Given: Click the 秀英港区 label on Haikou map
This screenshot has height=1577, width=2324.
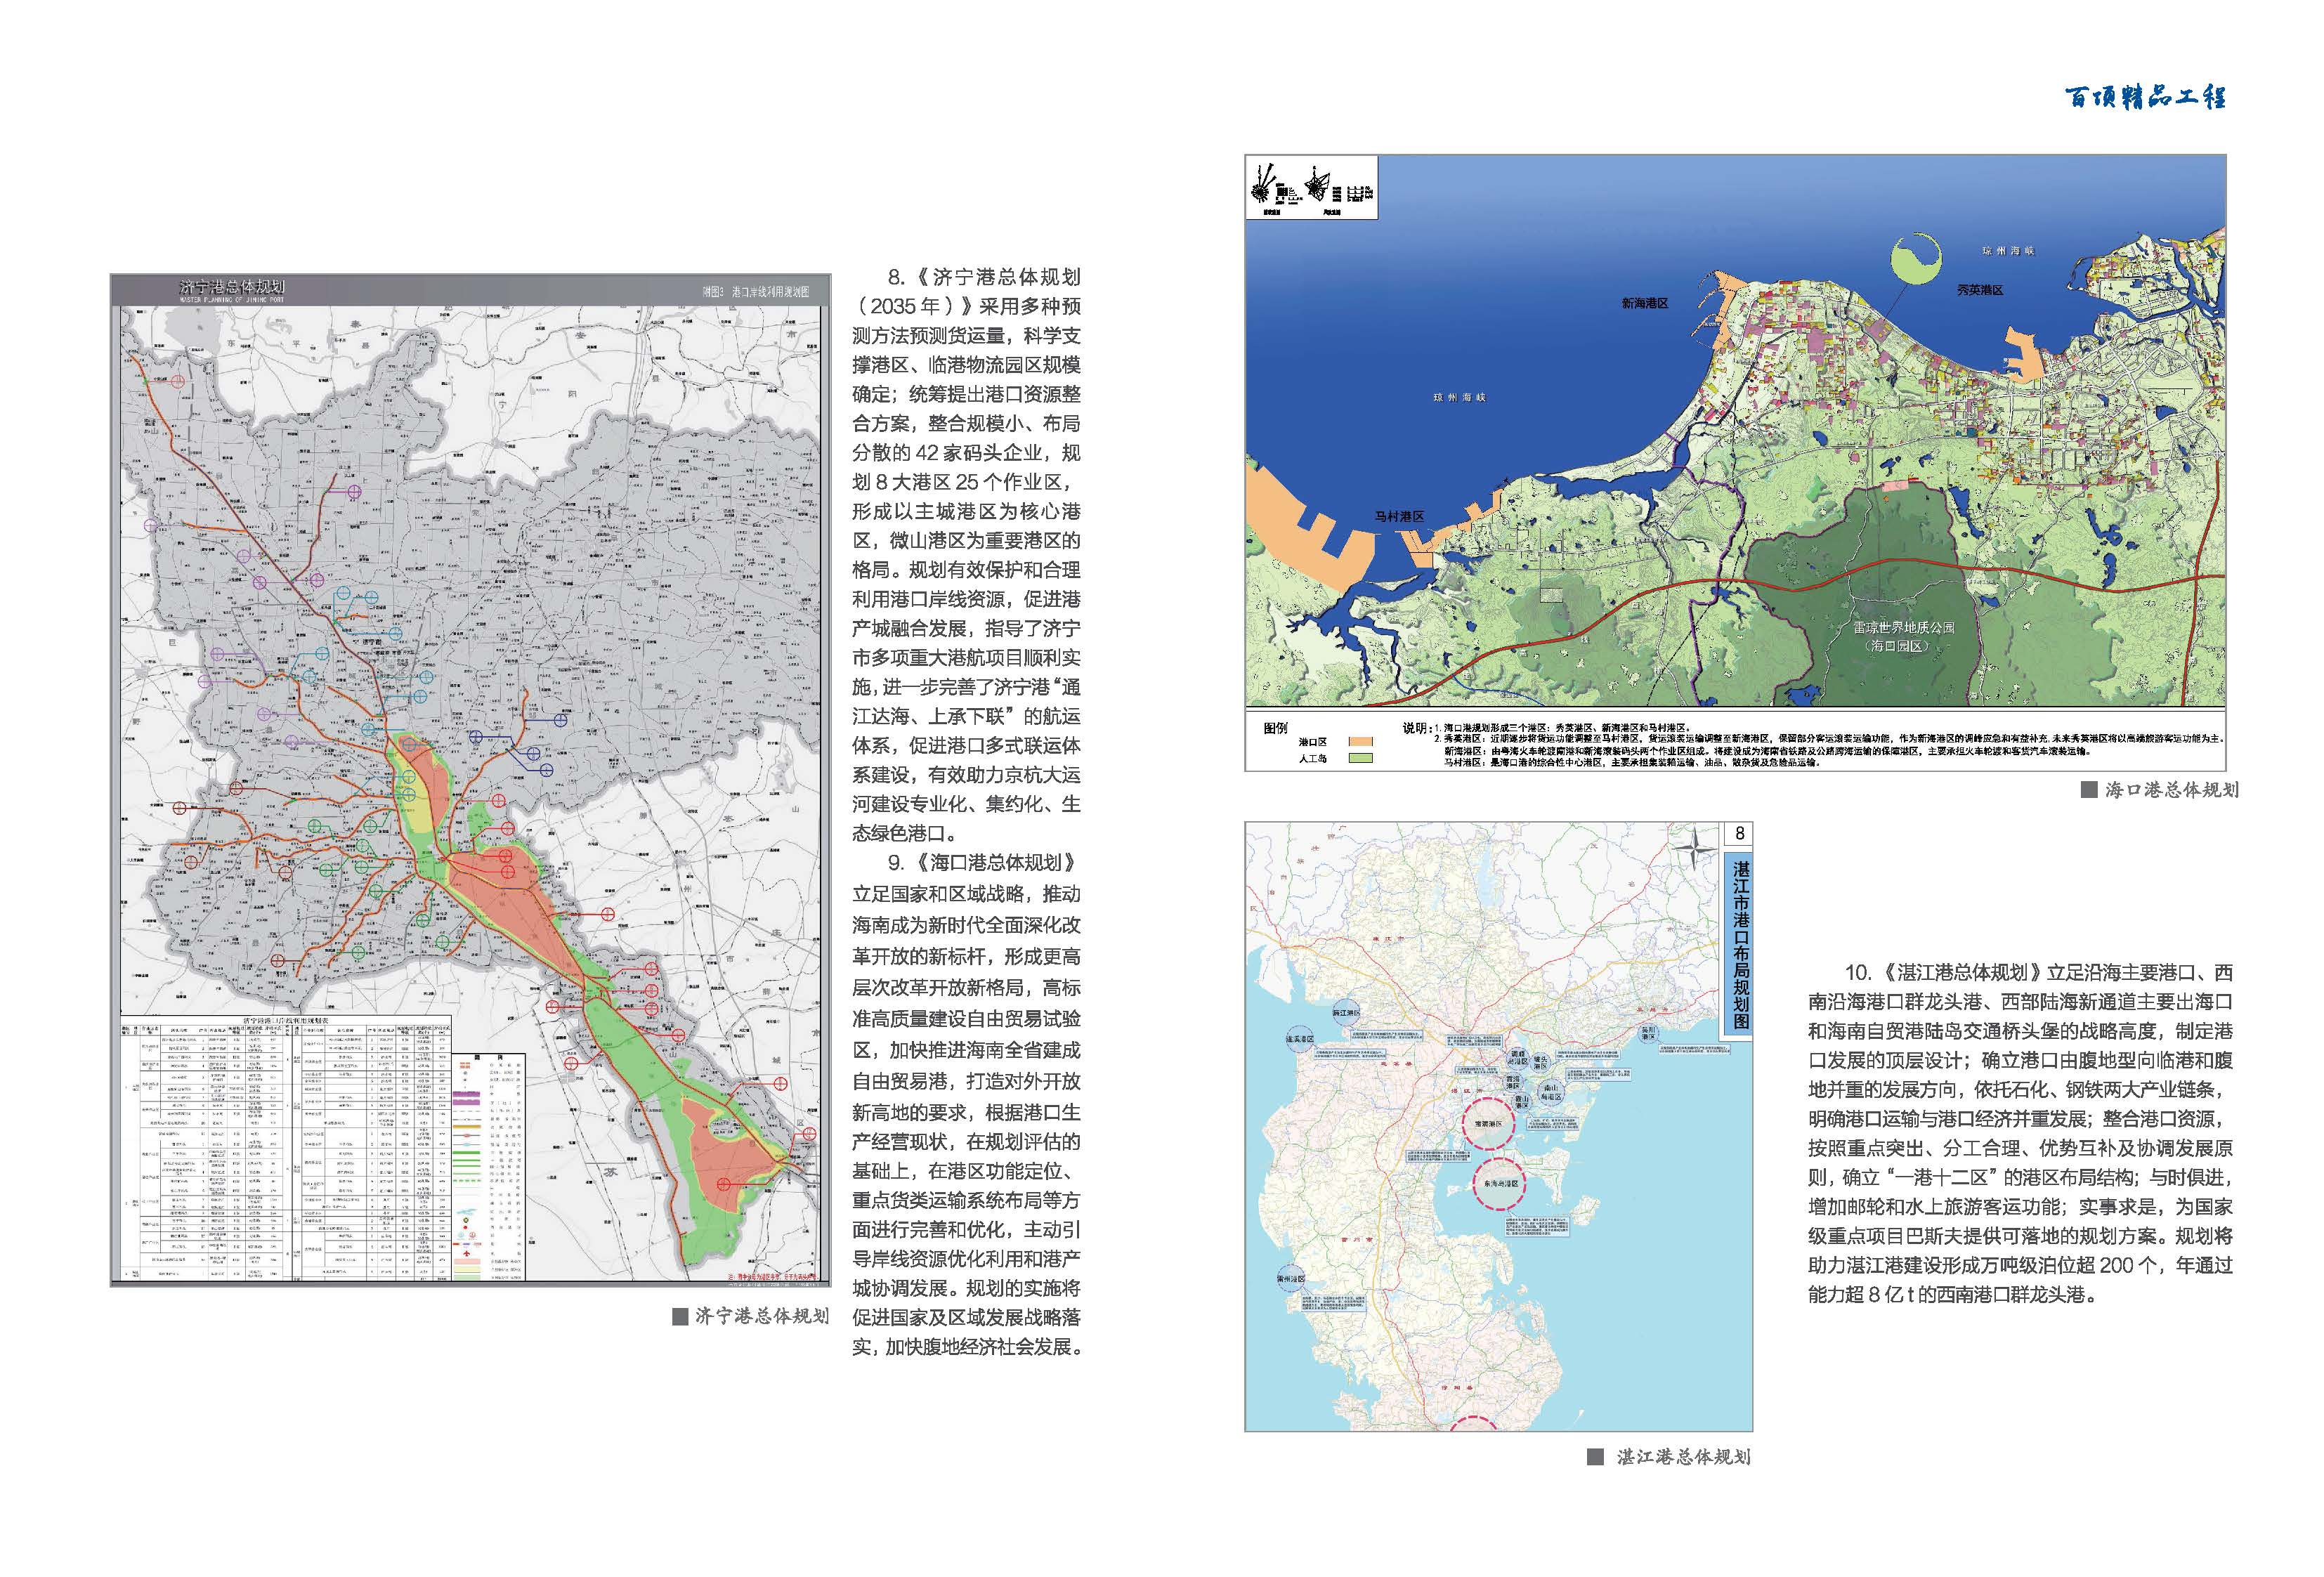Looking at the screenshot, I should point(1980,290).
